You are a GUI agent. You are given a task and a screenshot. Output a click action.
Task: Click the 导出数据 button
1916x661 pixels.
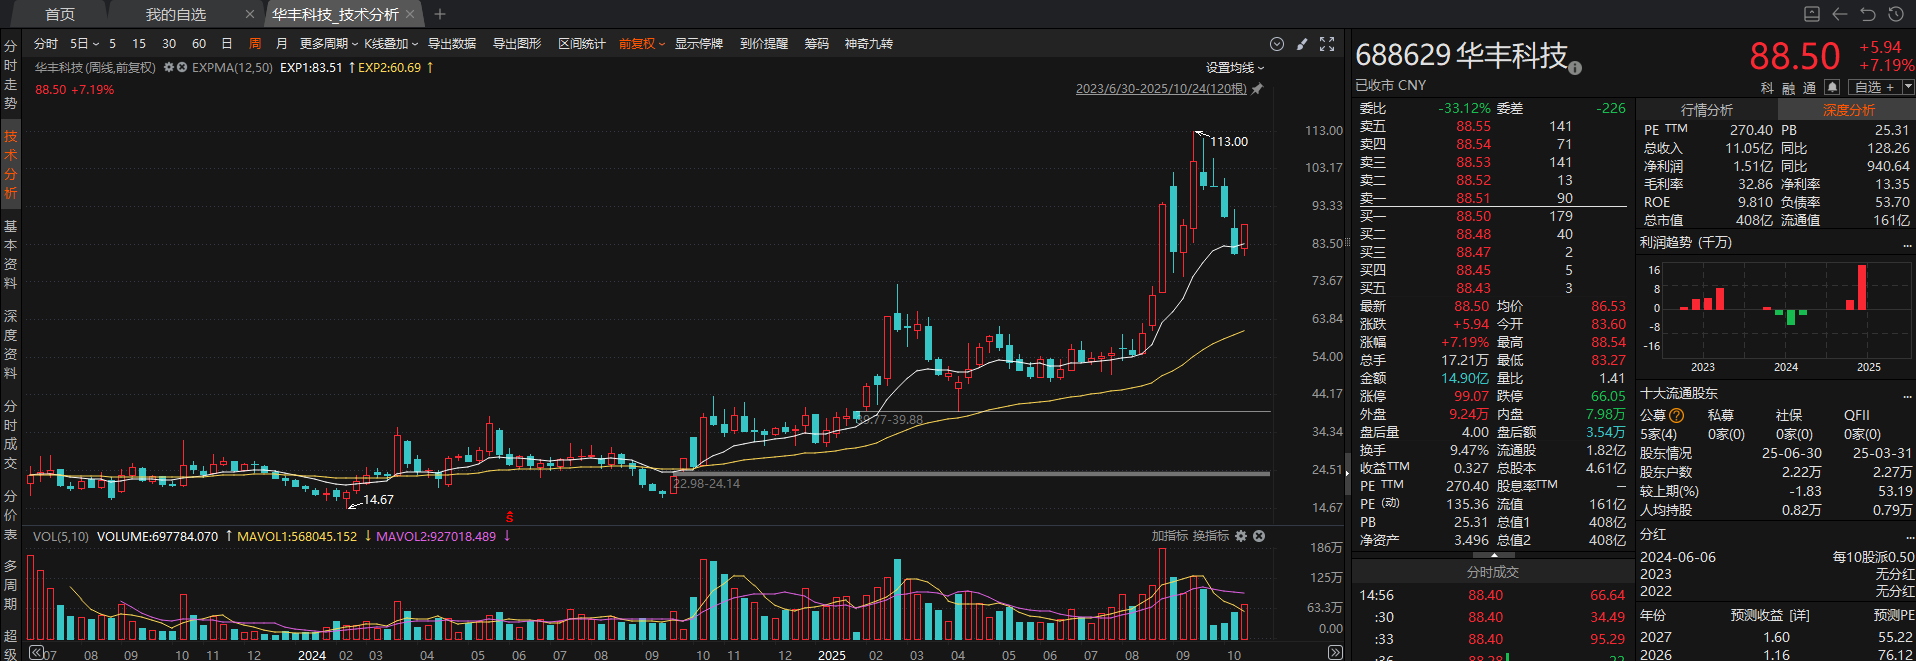pyautogui.click(x=452, y=44)
